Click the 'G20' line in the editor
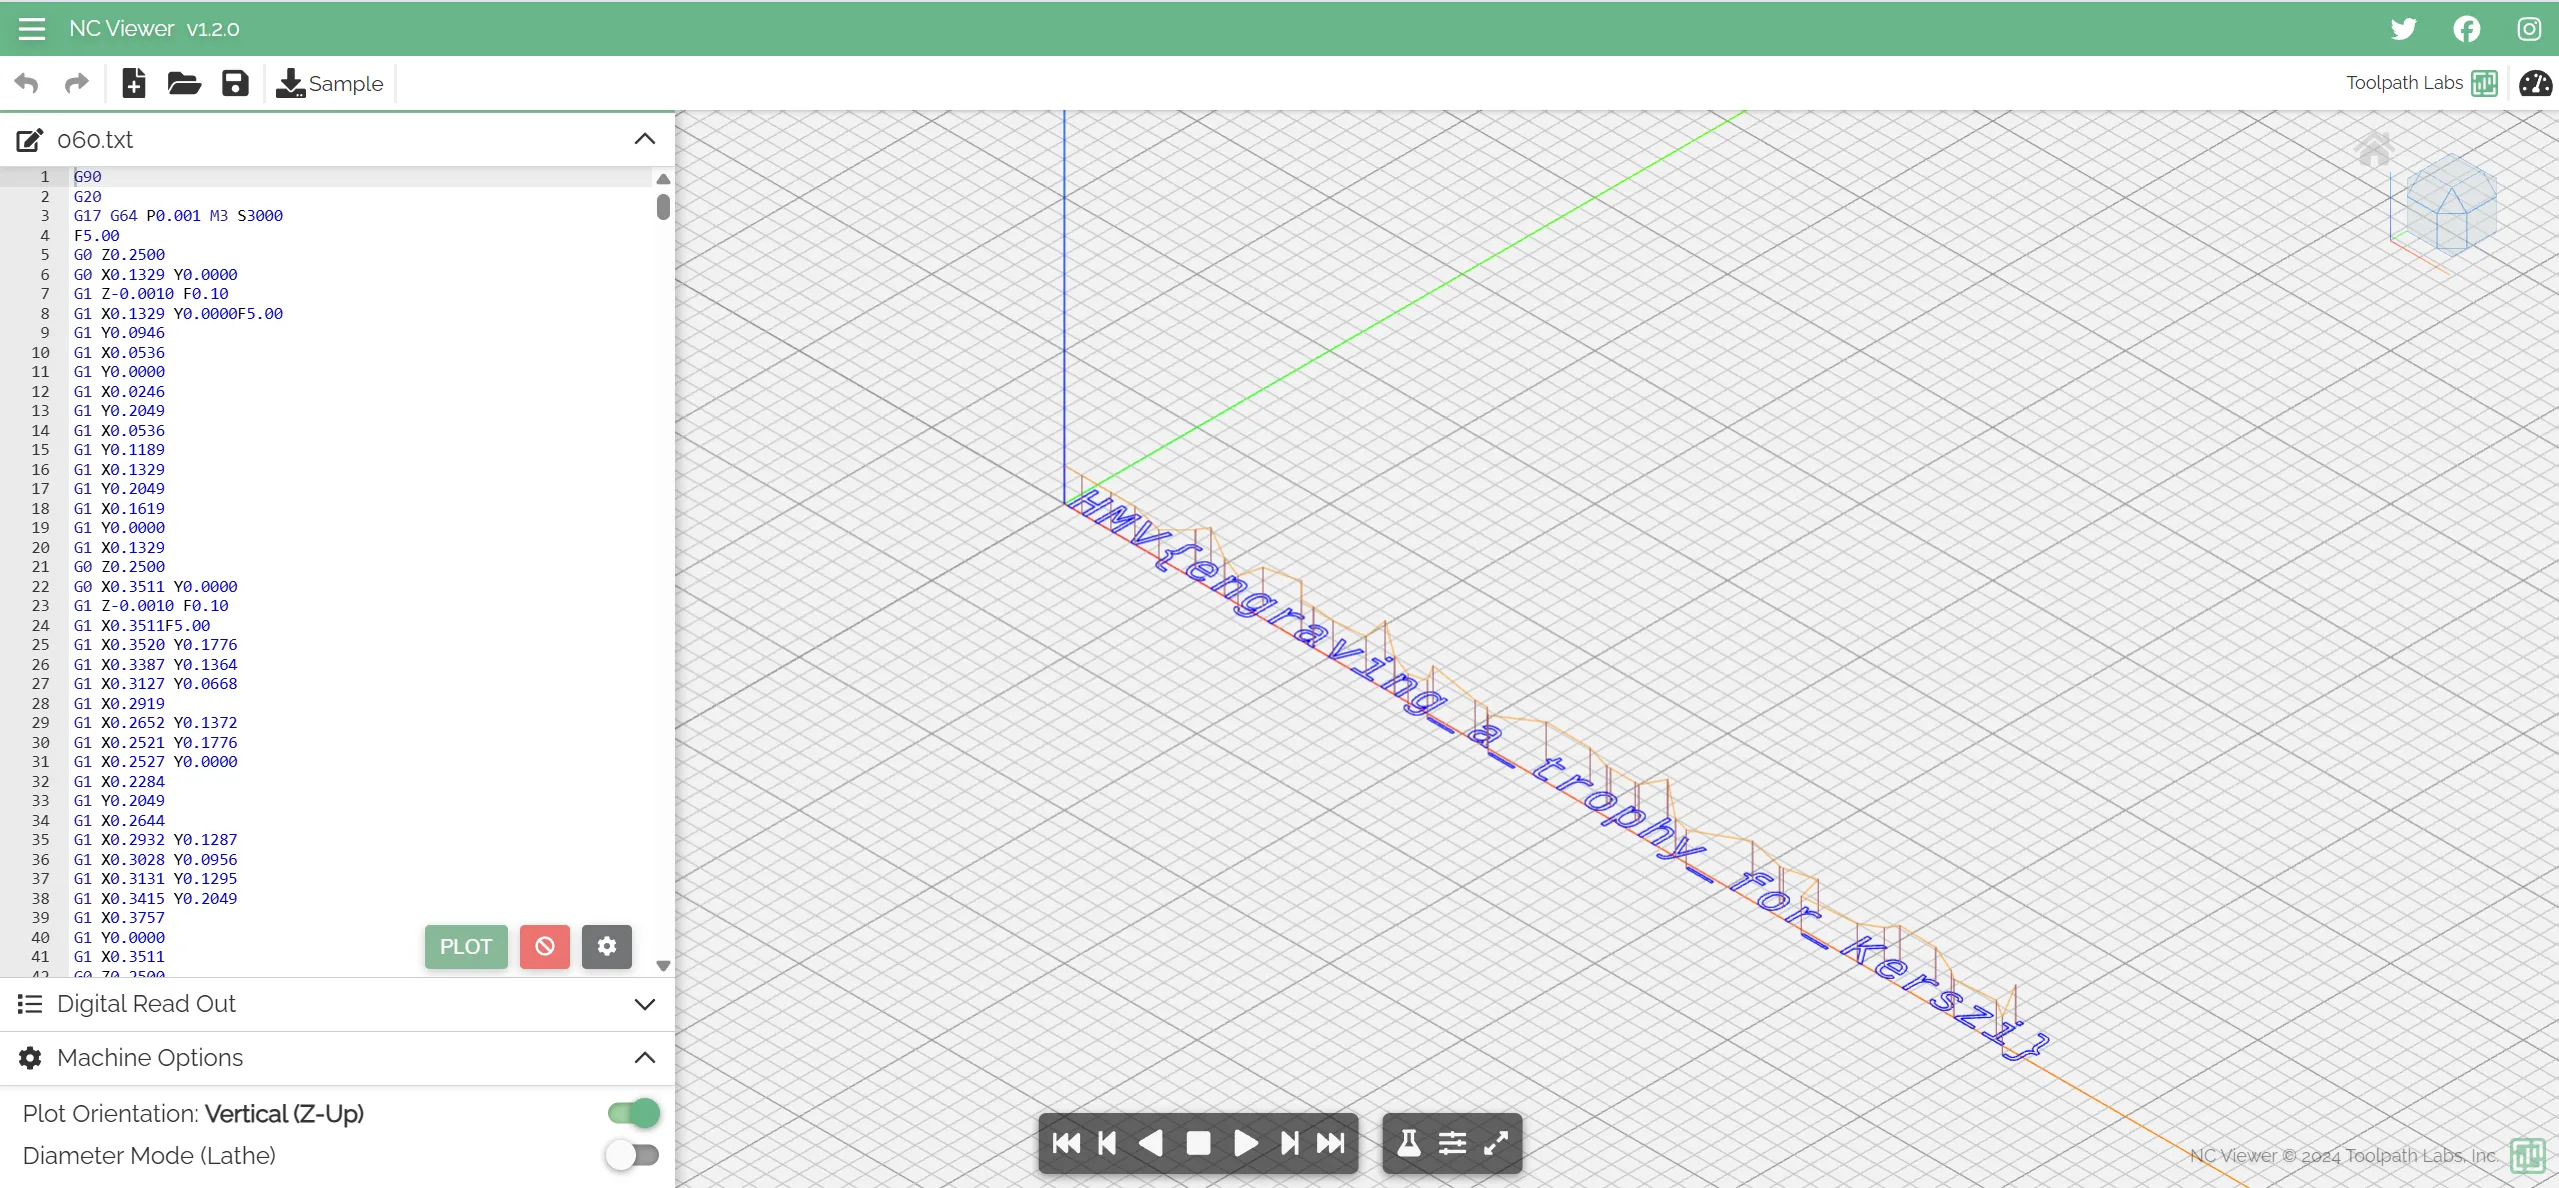 point(87,197)
